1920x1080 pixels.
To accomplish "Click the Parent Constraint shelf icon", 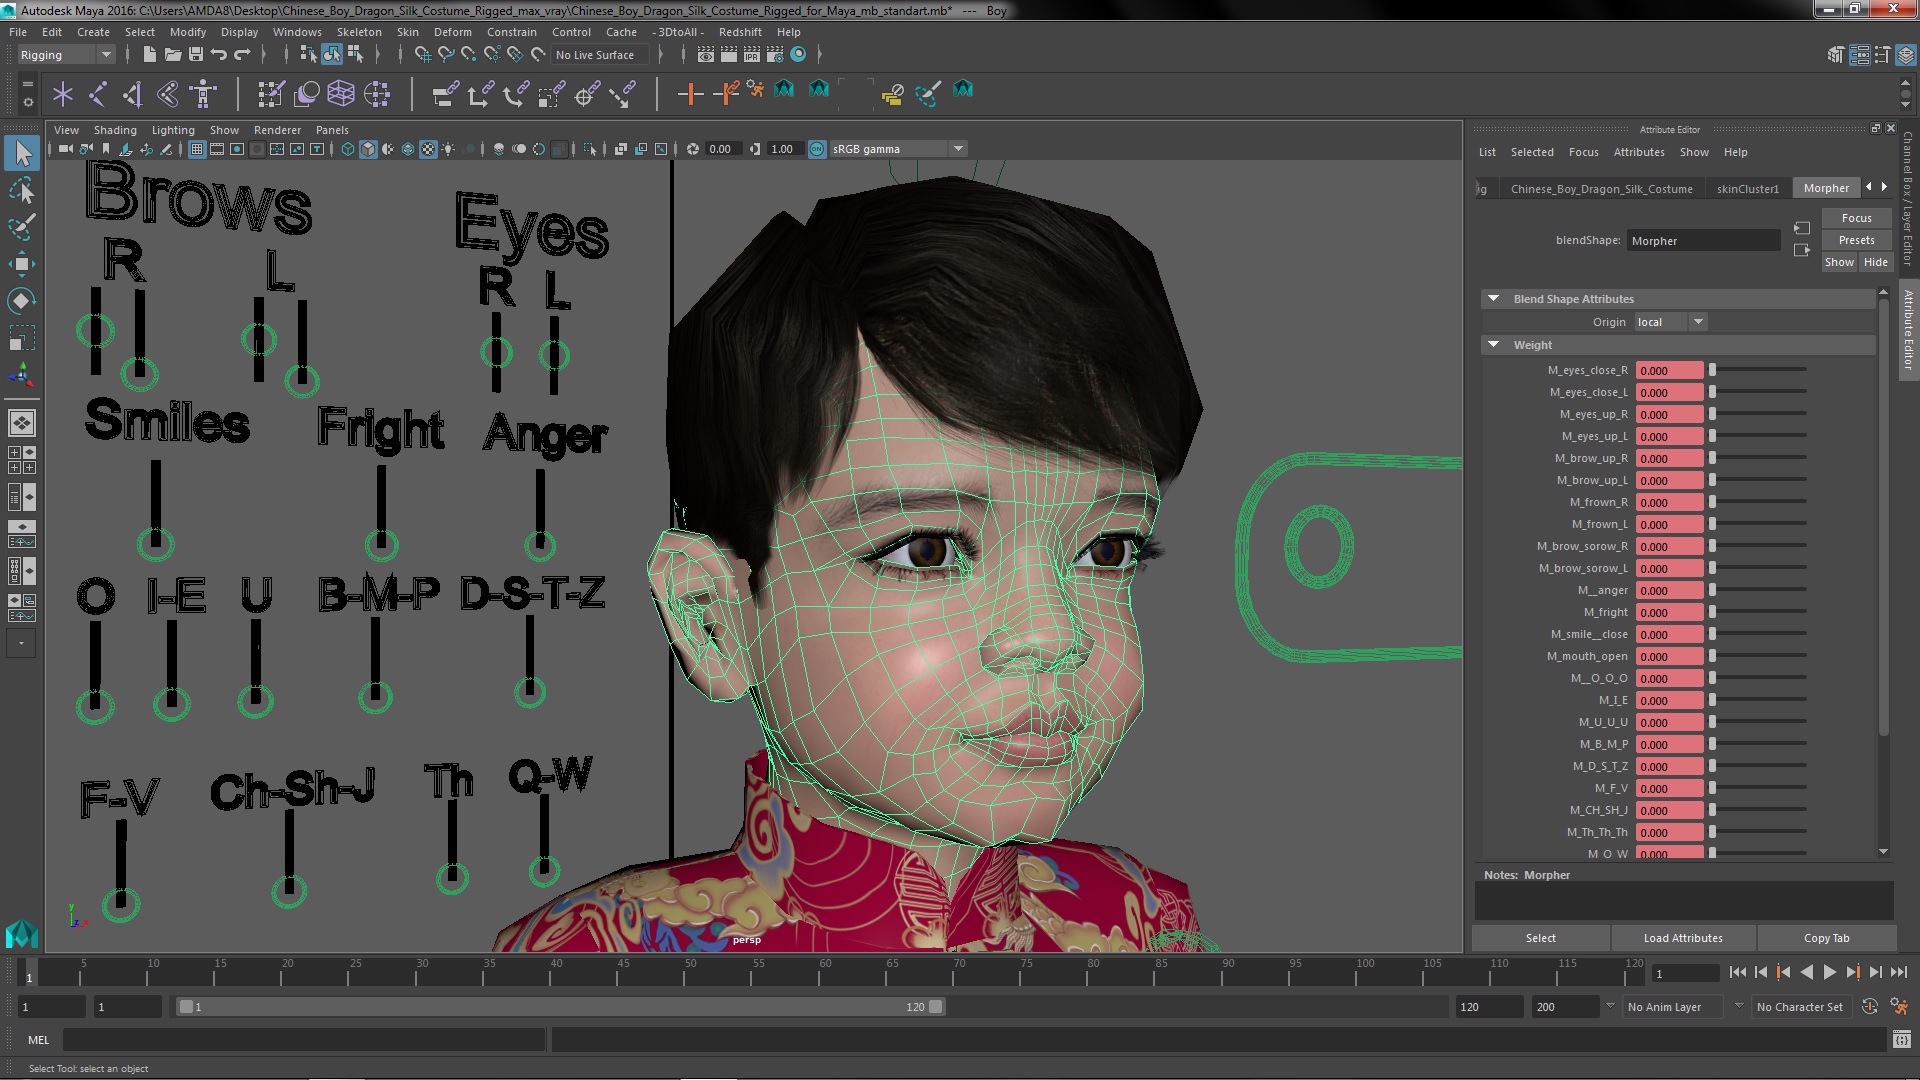I will 445,94.
